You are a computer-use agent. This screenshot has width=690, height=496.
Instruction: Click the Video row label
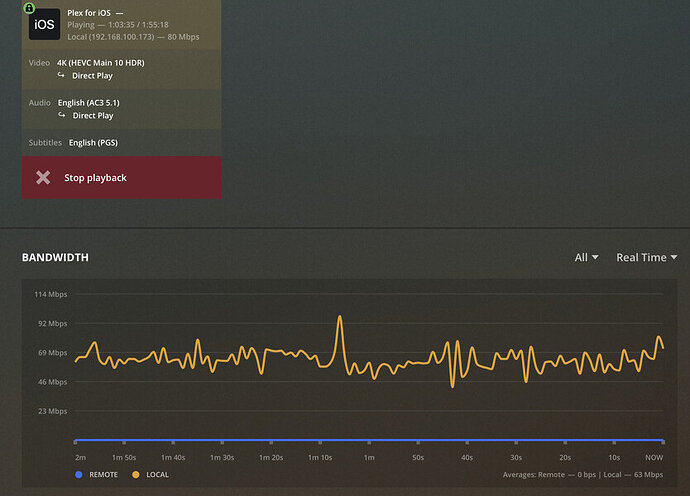tap(39, 62)
